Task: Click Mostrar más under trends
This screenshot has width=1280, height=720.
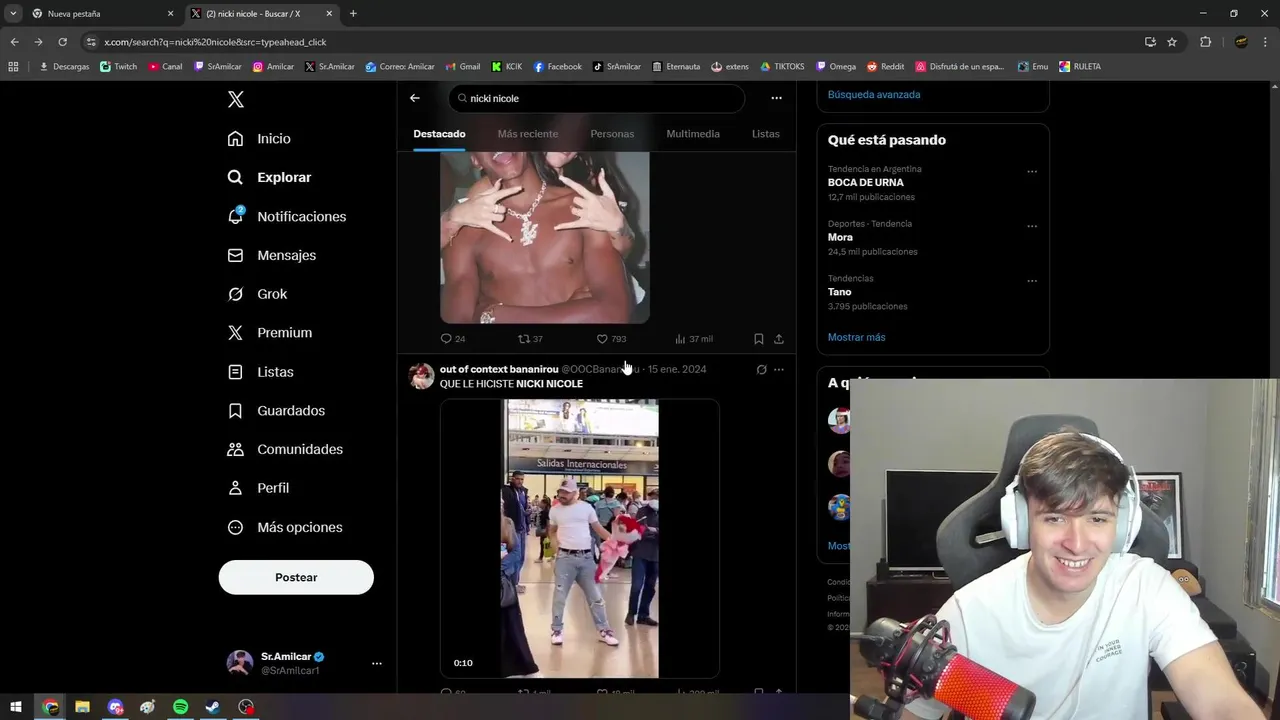Action: coord(857,337)
